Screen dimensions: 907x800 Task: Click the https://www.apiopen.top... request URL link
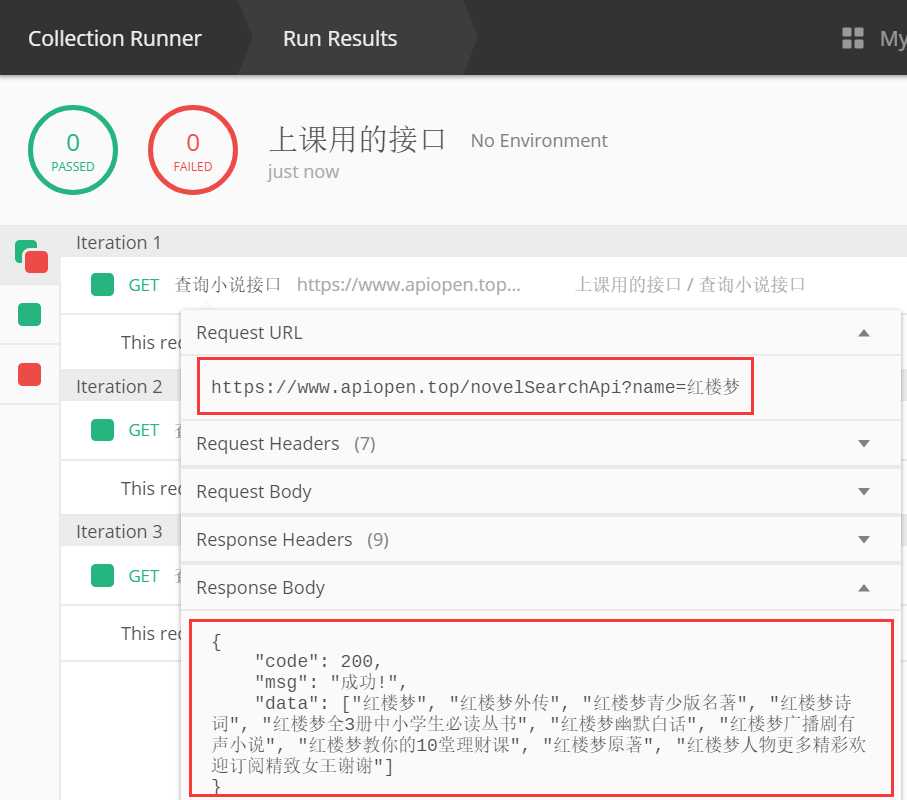click(408, 285)
